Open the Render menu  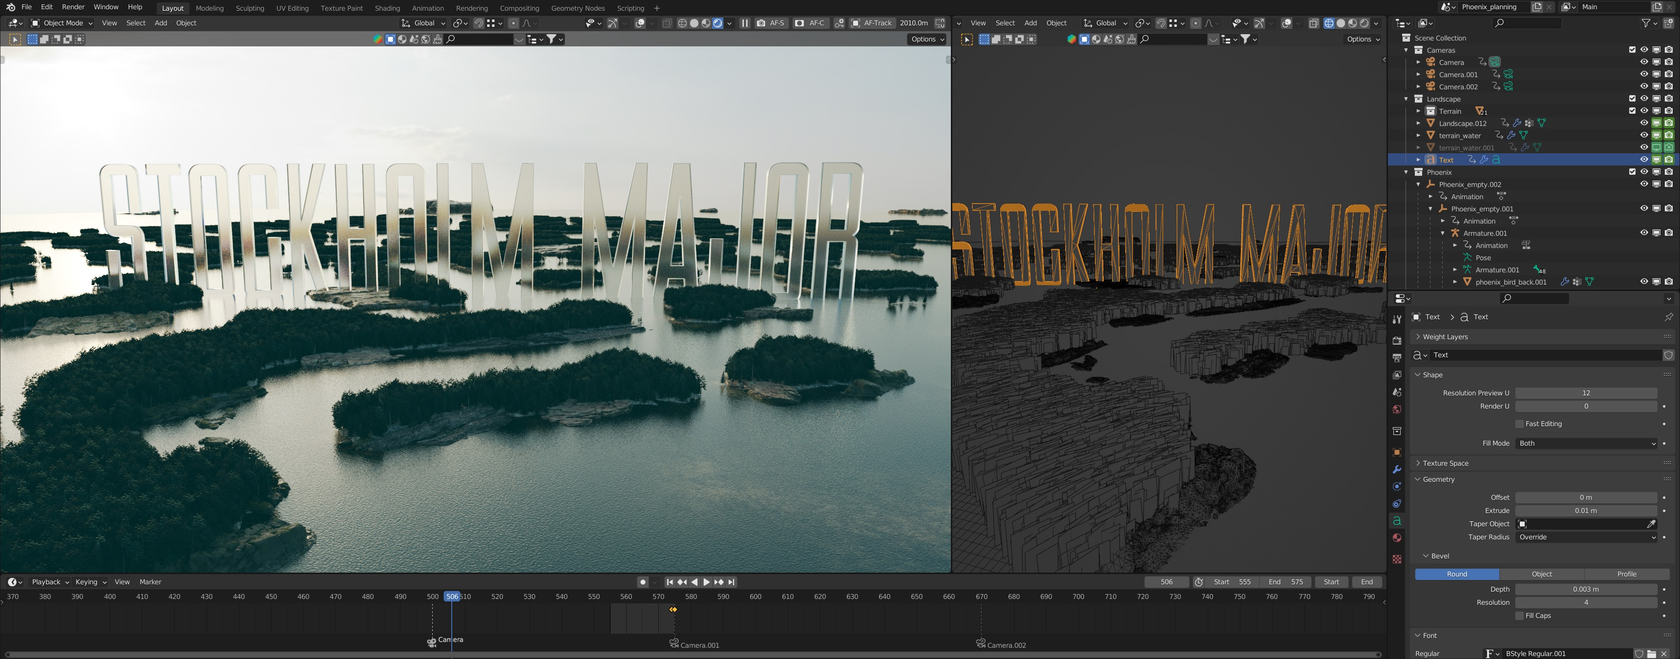[73, 7]
